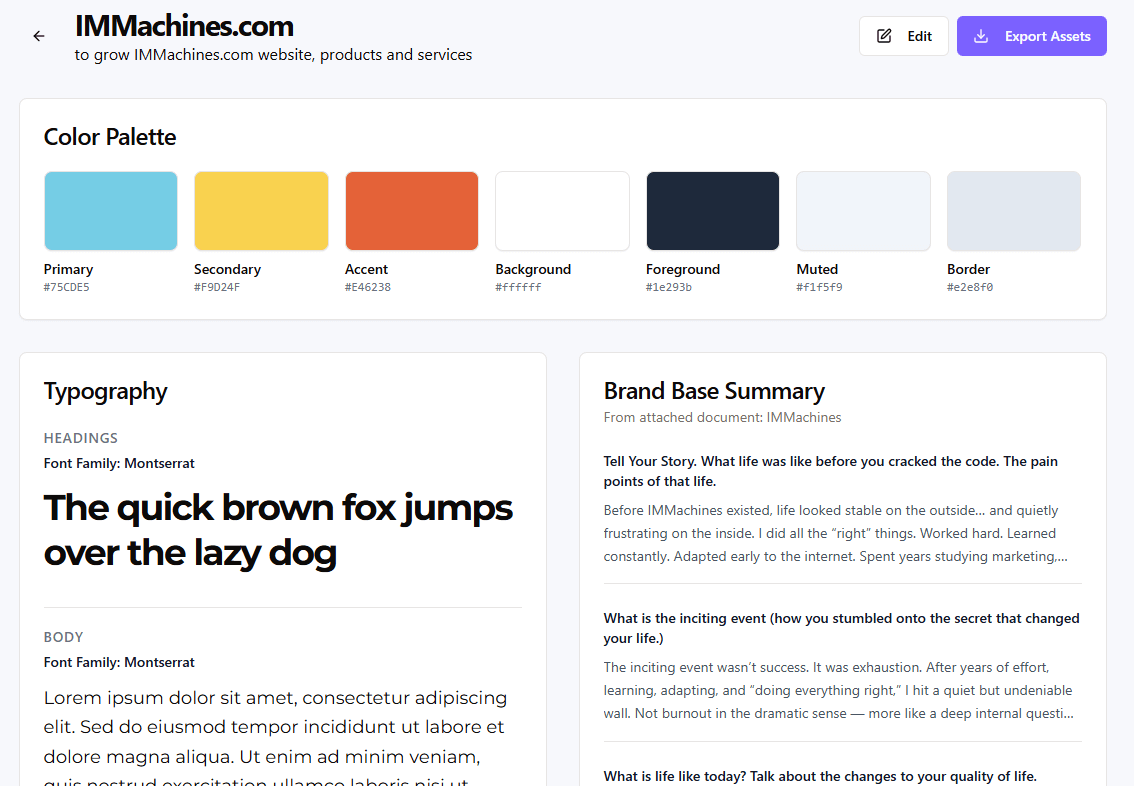Expand the truncated "The inciting event wasn't success" answer
1134x786 pixels.
[838, 690]
